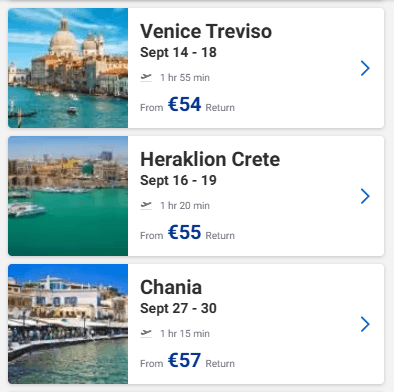Click the Sept 16 - 19 dates

178,180
